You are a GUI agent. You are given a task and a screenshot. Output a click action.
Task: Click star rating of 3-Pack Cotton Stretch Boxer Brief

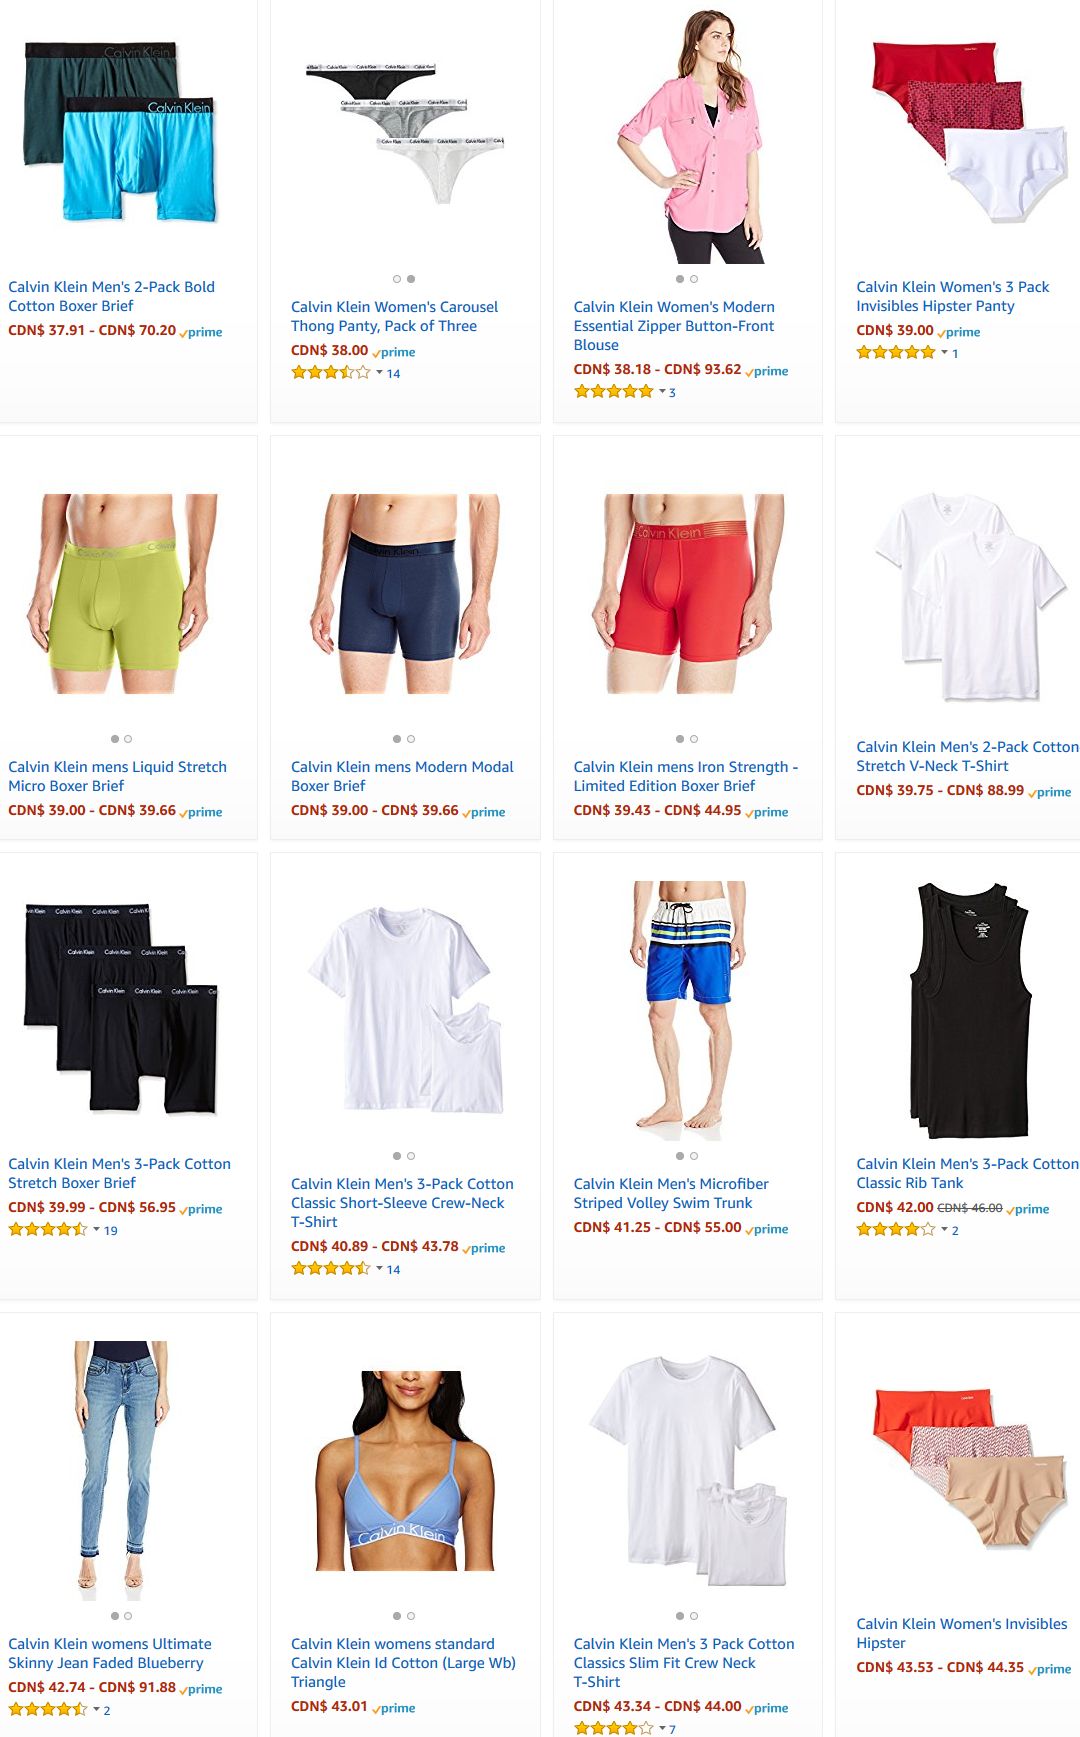[48, 1230]
